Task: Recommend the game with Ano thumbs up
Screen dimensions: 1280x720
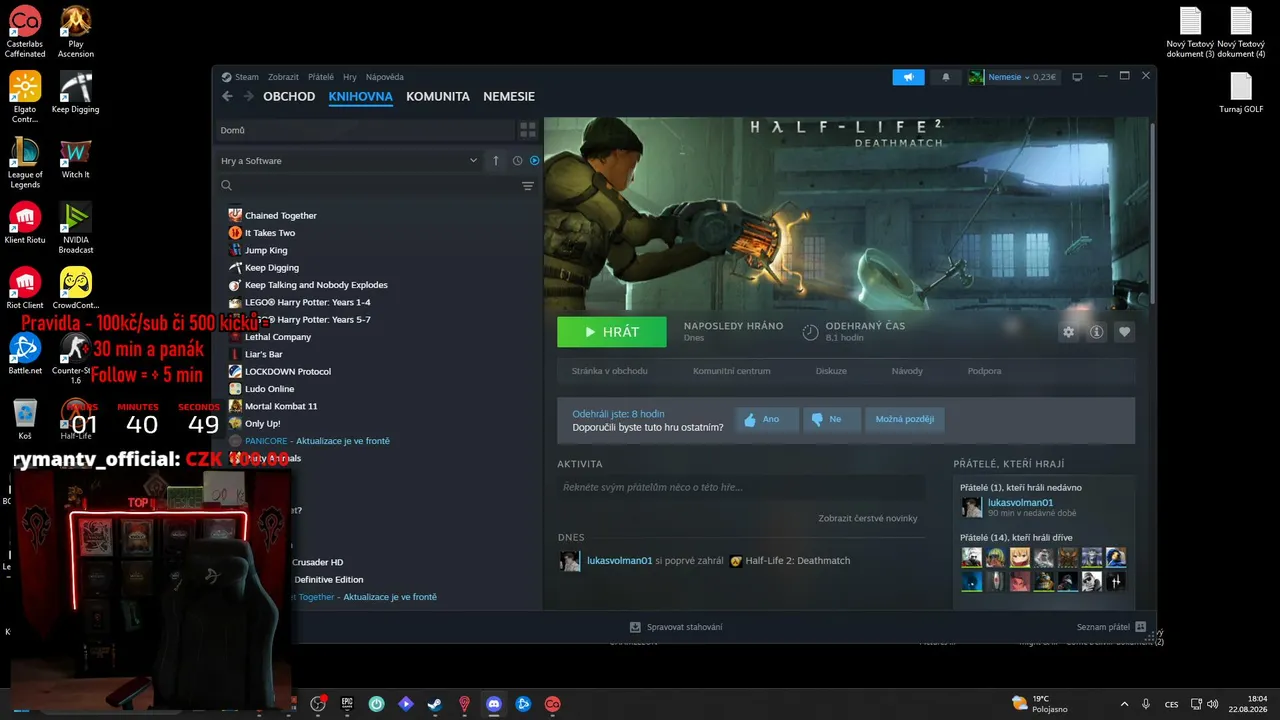Action: click(767, 420)
